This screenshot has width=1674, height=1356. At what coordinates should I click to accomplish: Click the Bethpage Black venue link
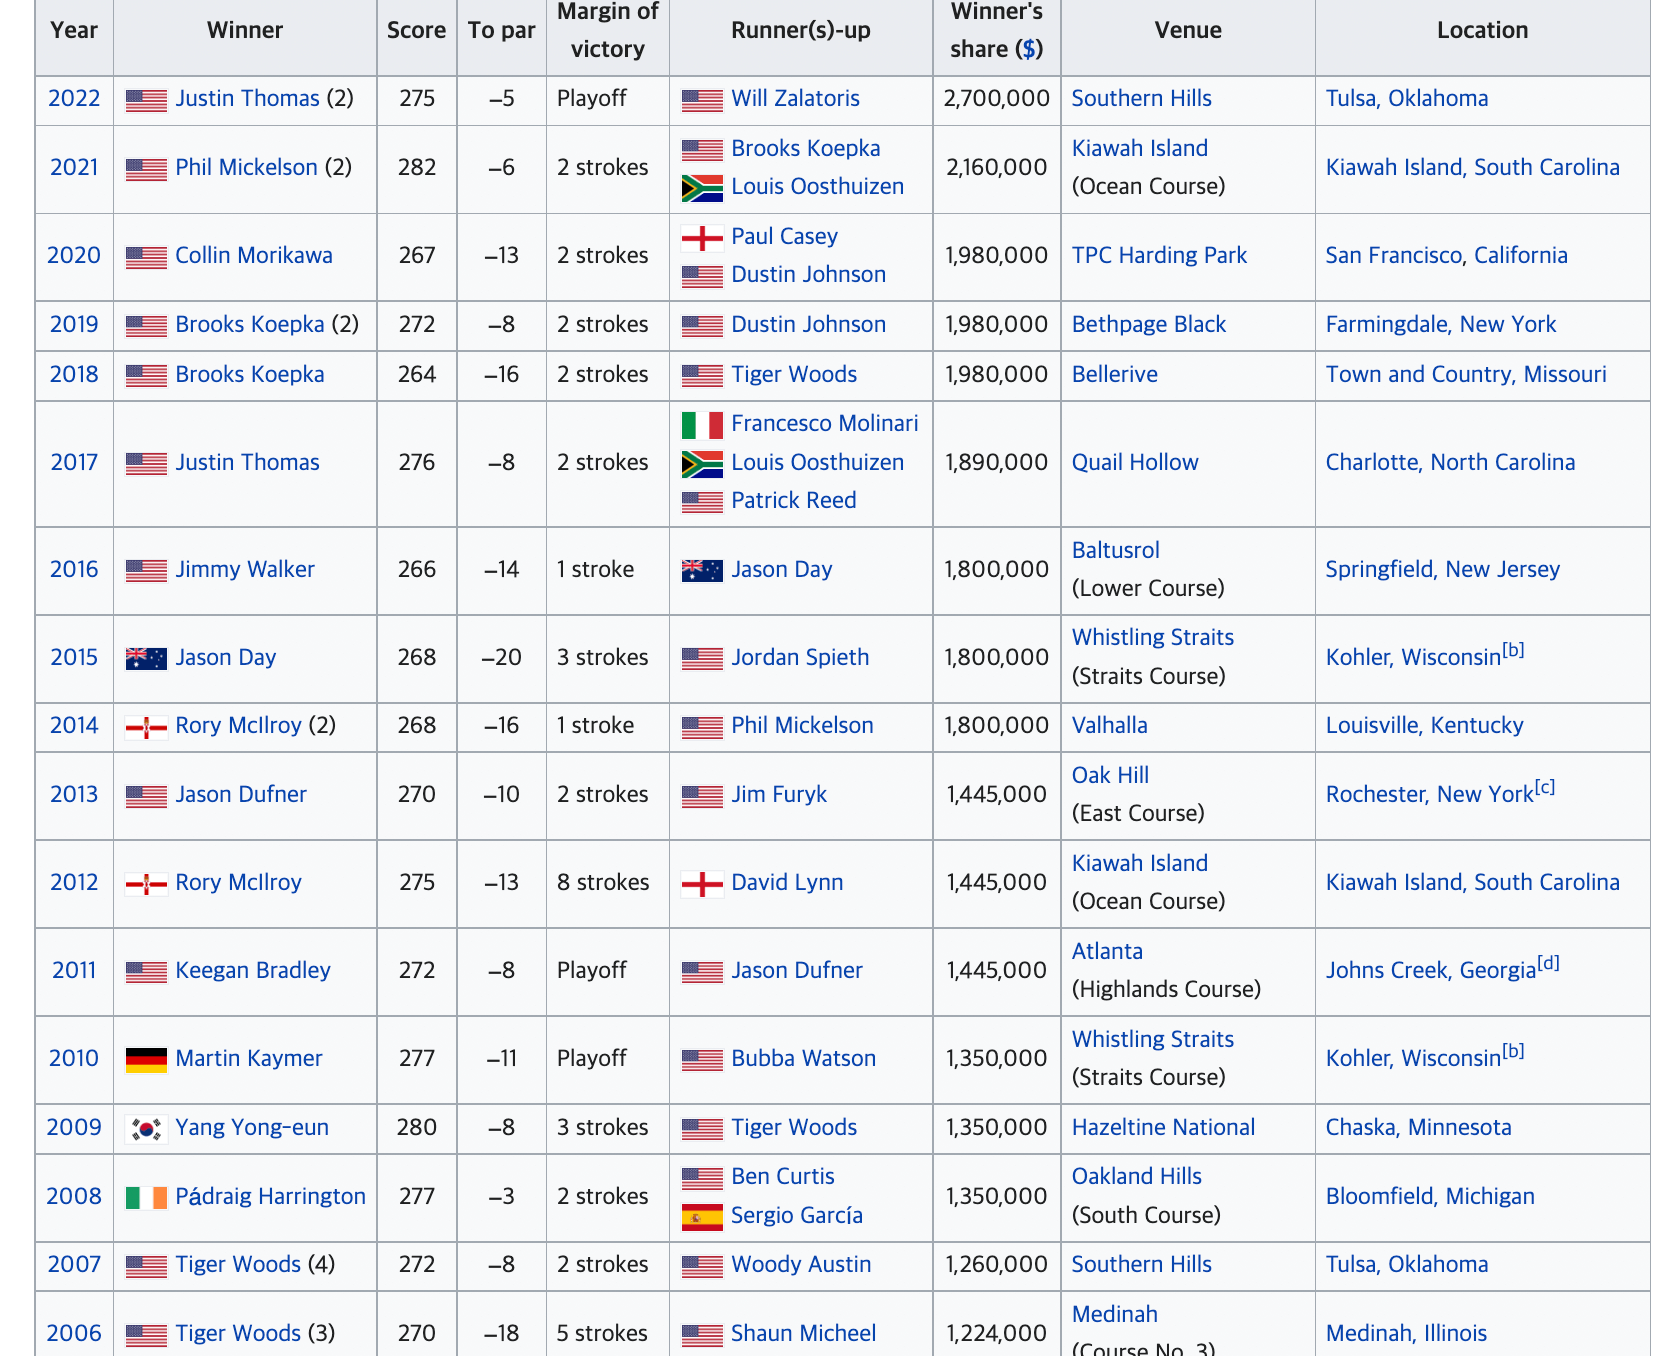(x=1148, y=324)
